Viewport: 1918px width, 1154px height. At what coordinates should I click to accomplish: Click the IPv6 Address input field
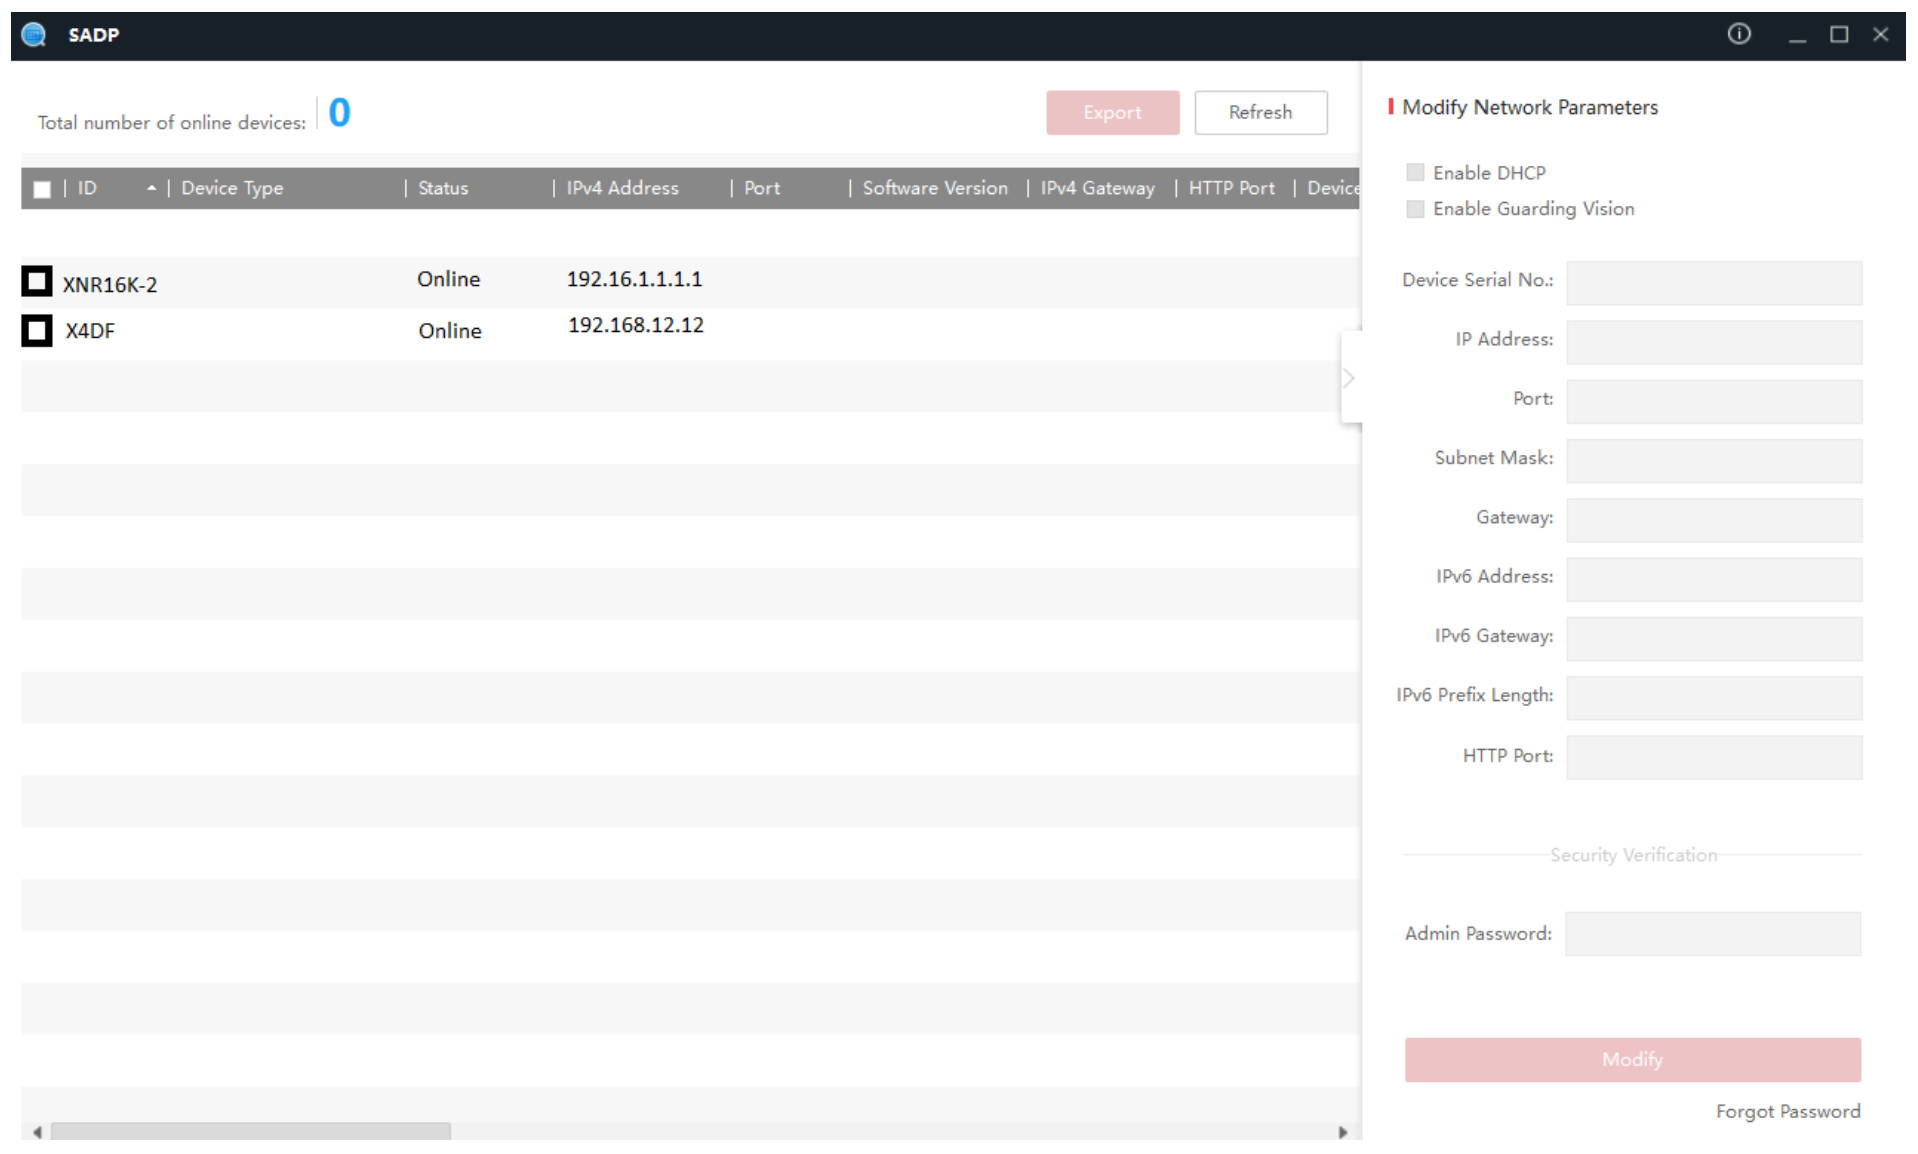click(x=1714, y=579)
